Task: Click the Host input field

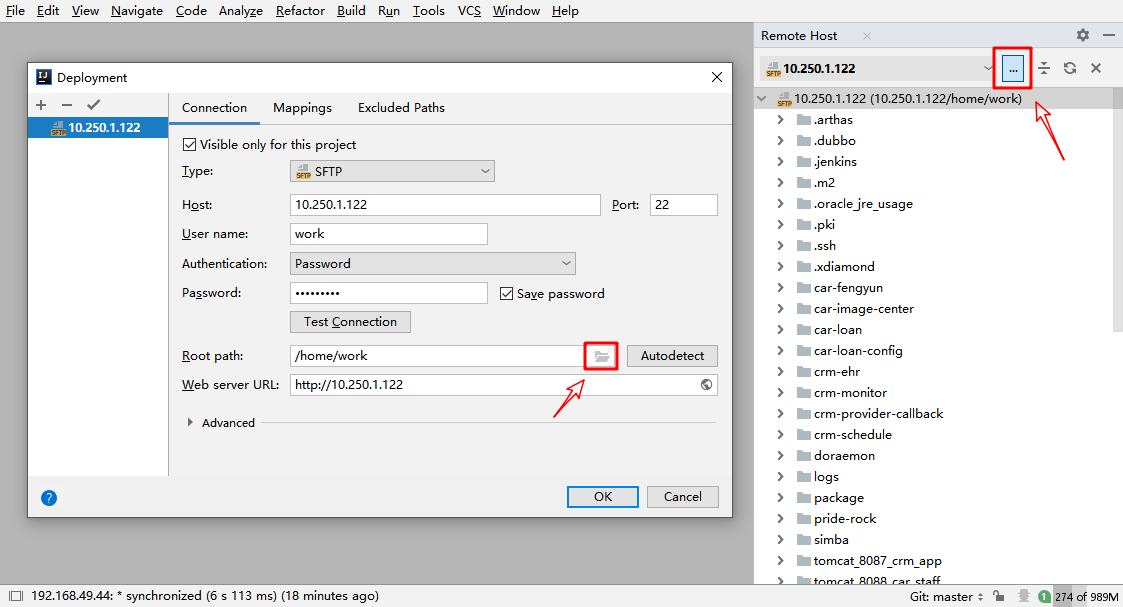Action: pos(446,205)
